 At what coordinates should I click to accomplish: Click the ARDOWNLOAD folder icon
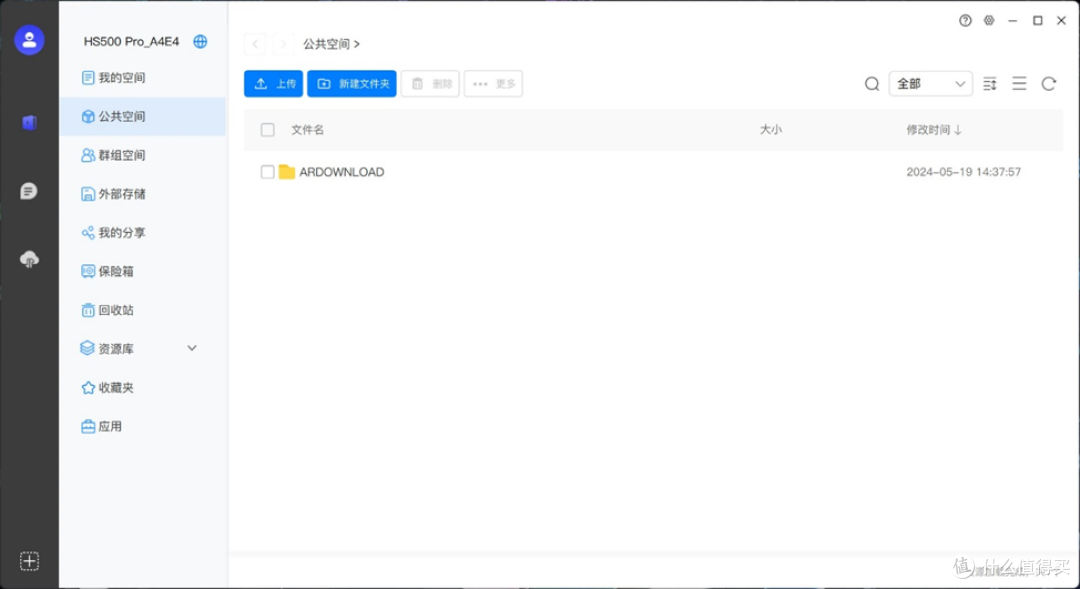click(287, 172)
